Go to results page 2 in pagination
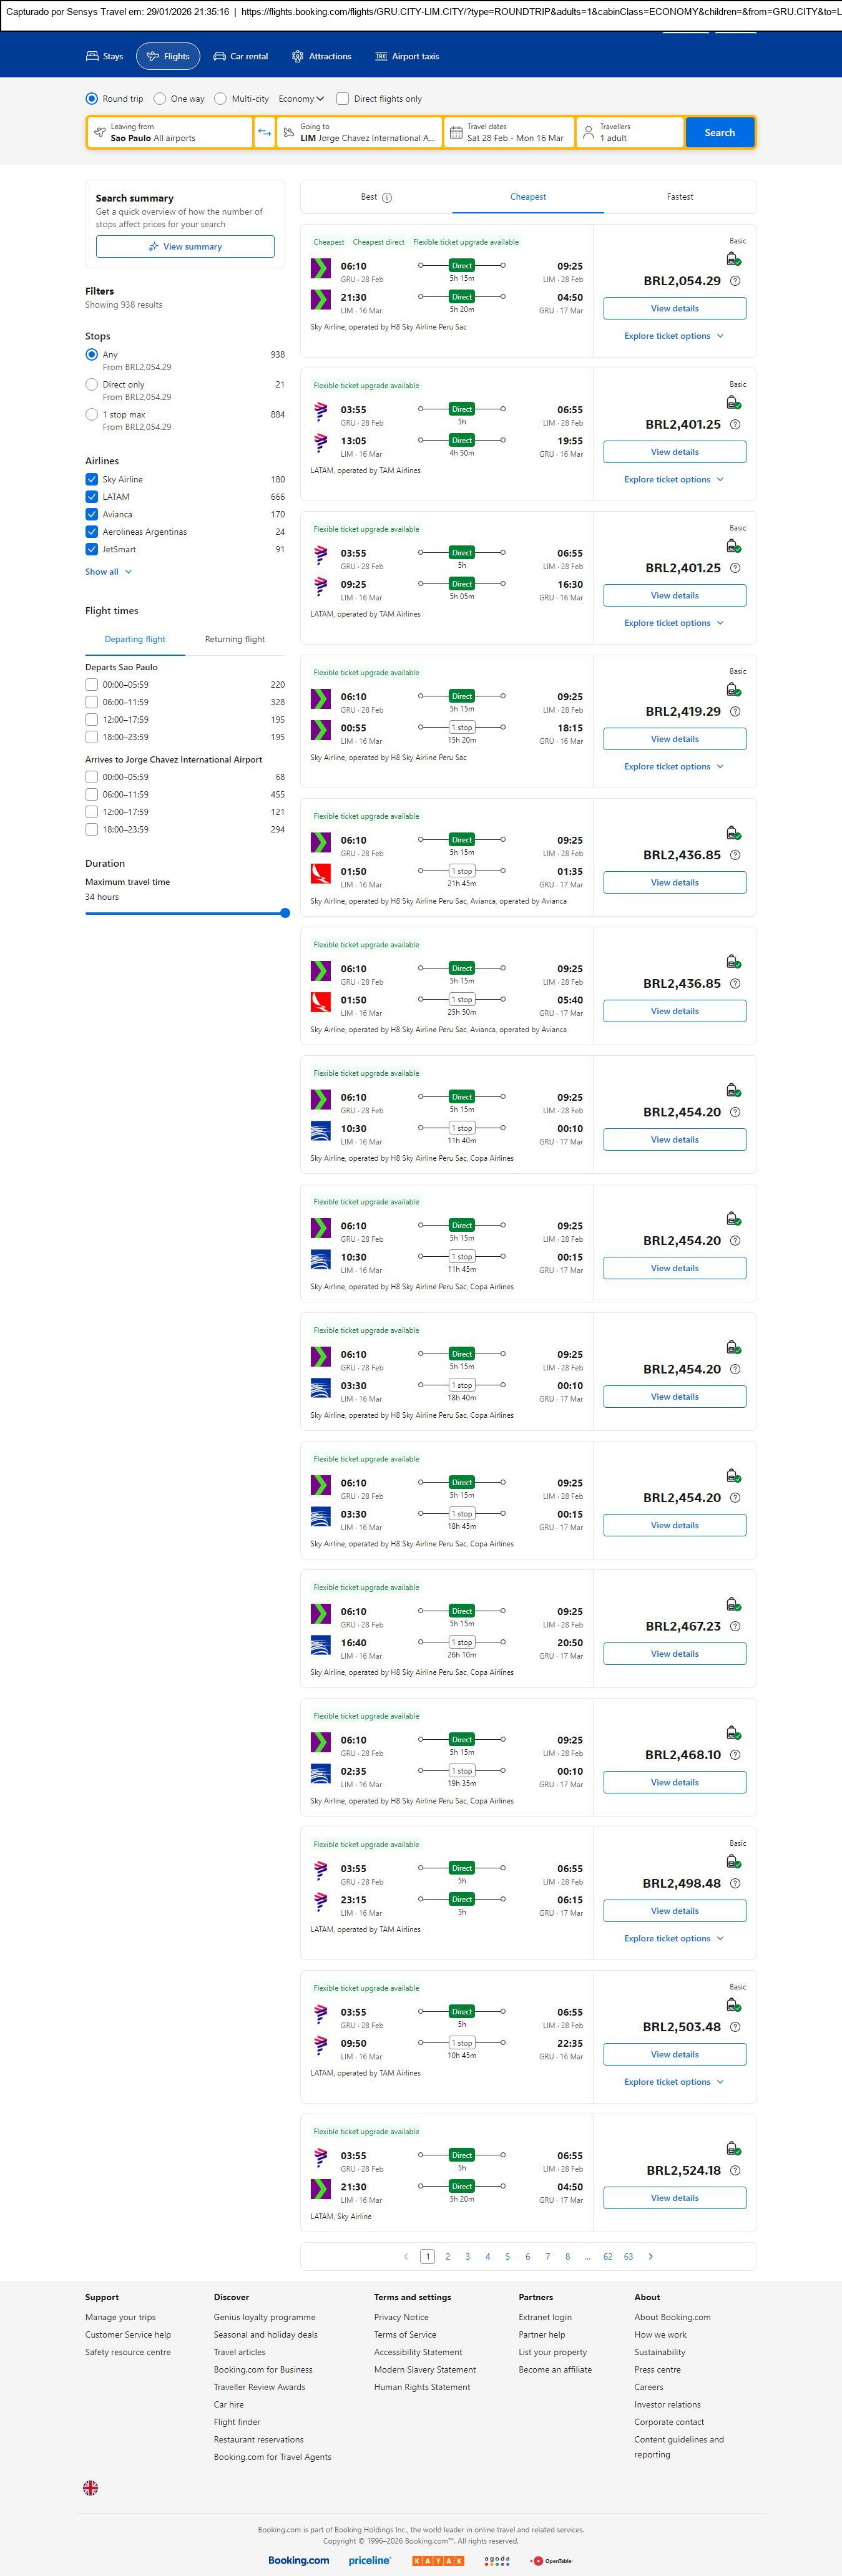This screenshot has height=2576, width=842. click(x=447, y=2256)
